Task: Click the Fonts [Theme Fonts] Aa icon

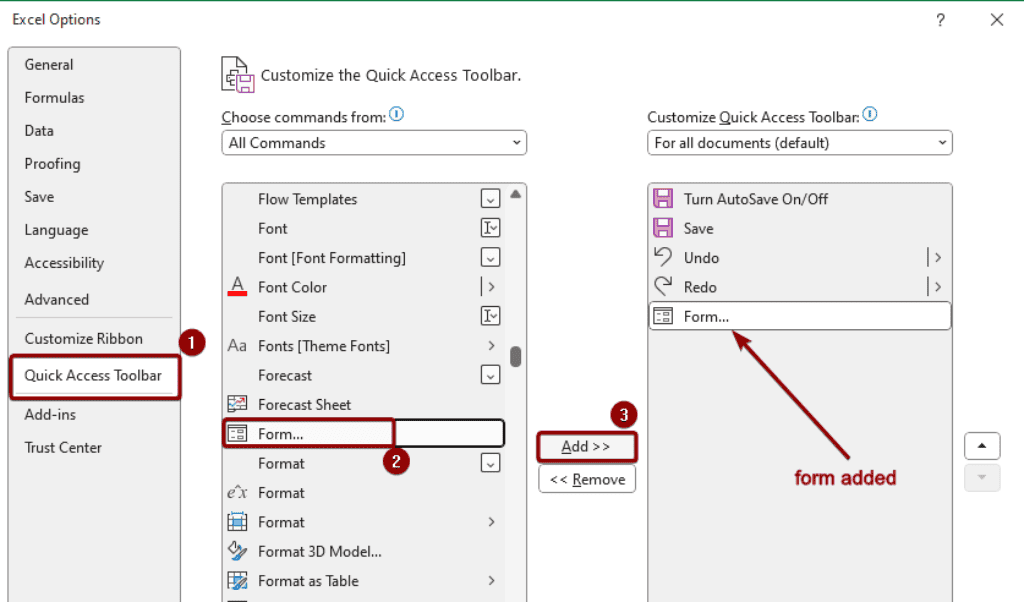Action: point(237,346)
